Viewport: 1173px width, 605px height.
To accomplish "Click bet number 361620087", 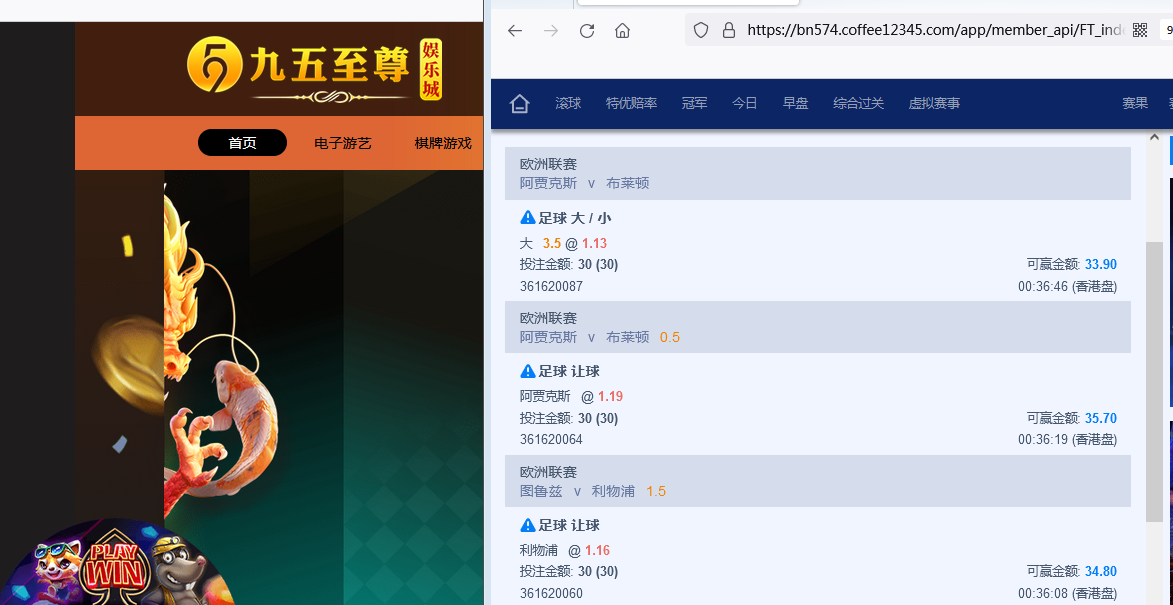I will 551,286.
